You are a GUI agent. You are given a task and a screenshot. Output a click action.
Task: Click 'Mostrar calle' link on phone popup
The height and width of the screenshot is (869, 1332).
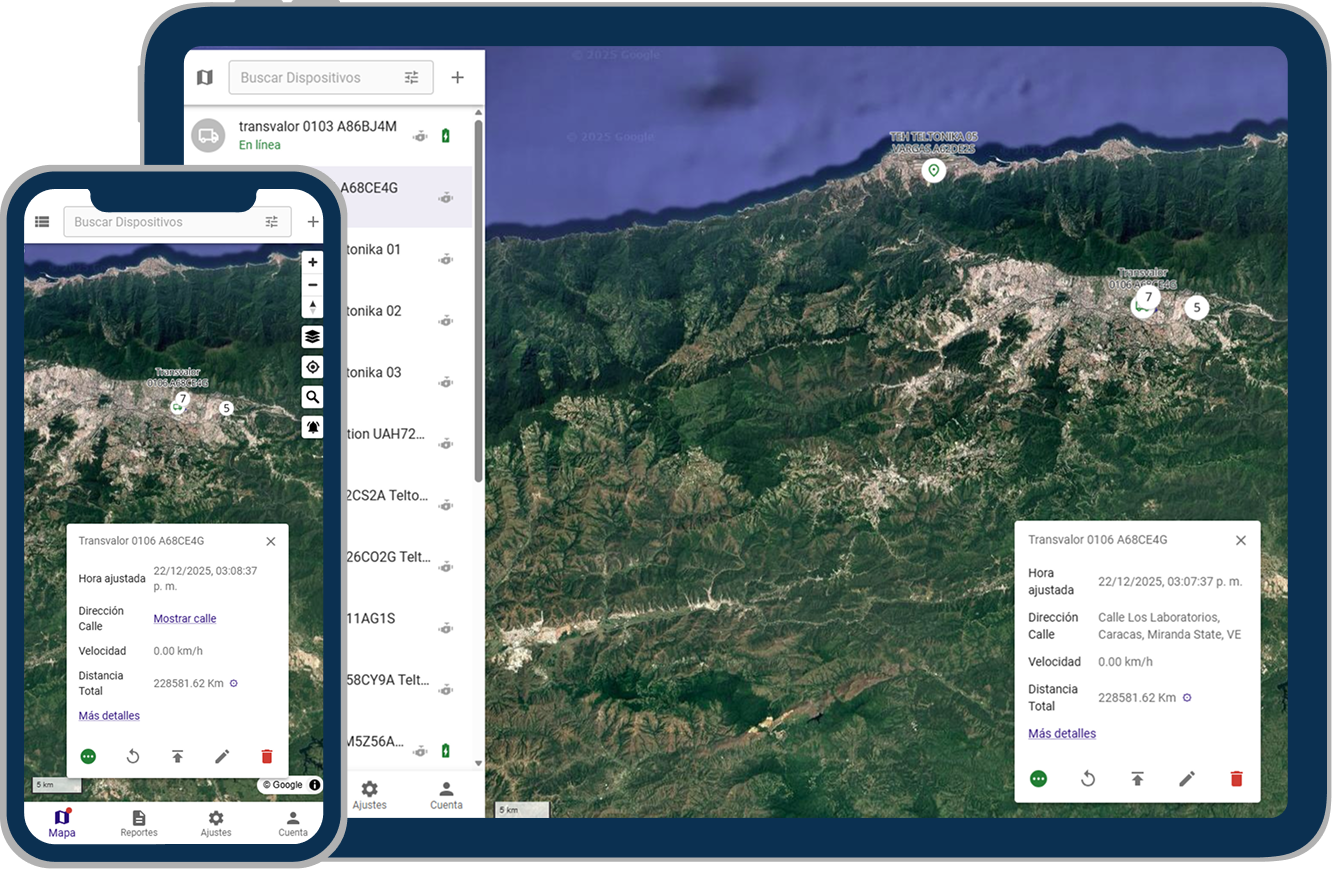tap(185, 618)
